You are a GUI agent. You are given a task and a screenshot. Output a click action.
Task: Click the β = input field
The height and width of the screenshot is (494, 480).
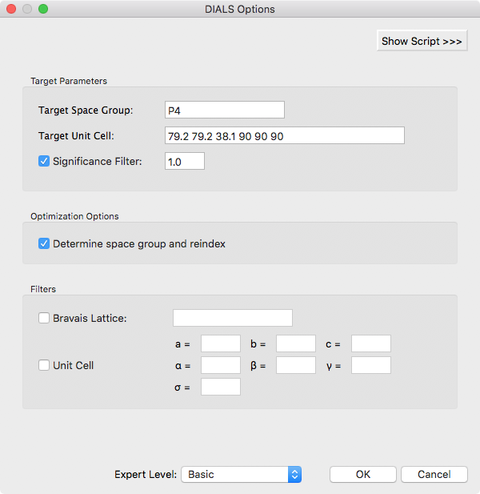click(x=296, y=365)
